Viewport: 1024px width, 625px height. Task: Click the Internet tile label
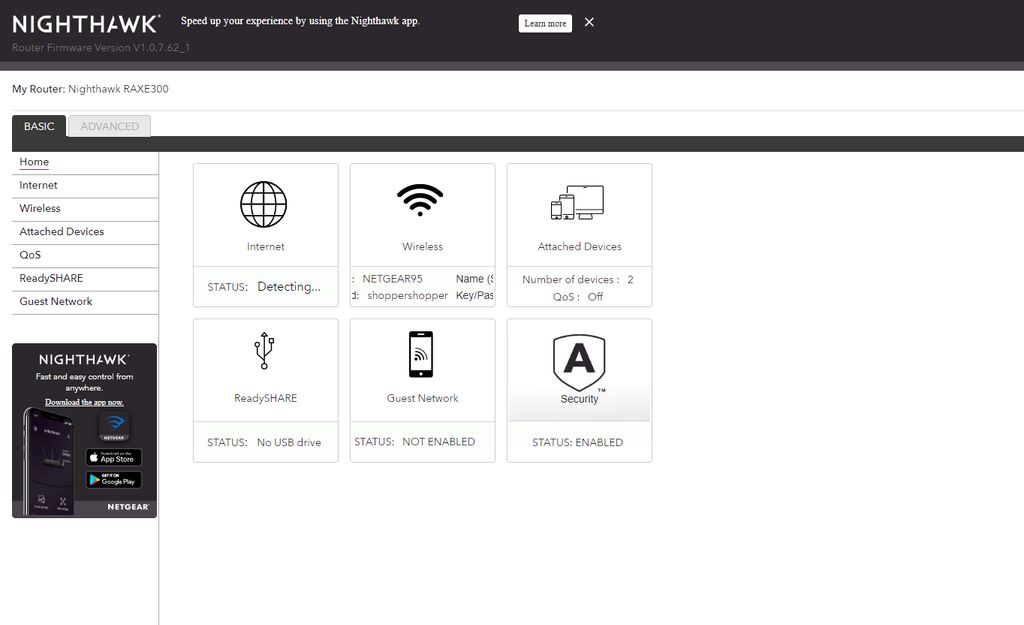coord(265,247)
